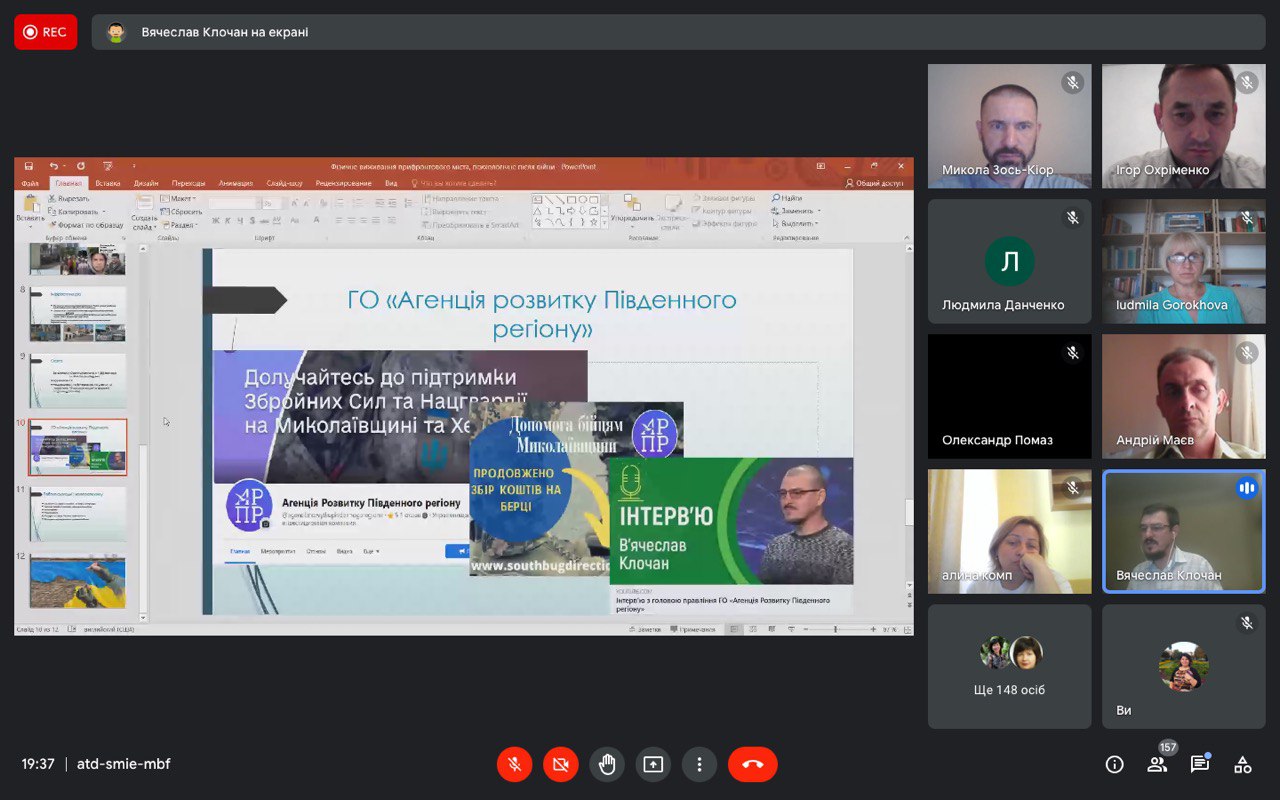Select Олександр Помаз tile
This screenshot has height=800, width=1280.
click(1010, 397)
